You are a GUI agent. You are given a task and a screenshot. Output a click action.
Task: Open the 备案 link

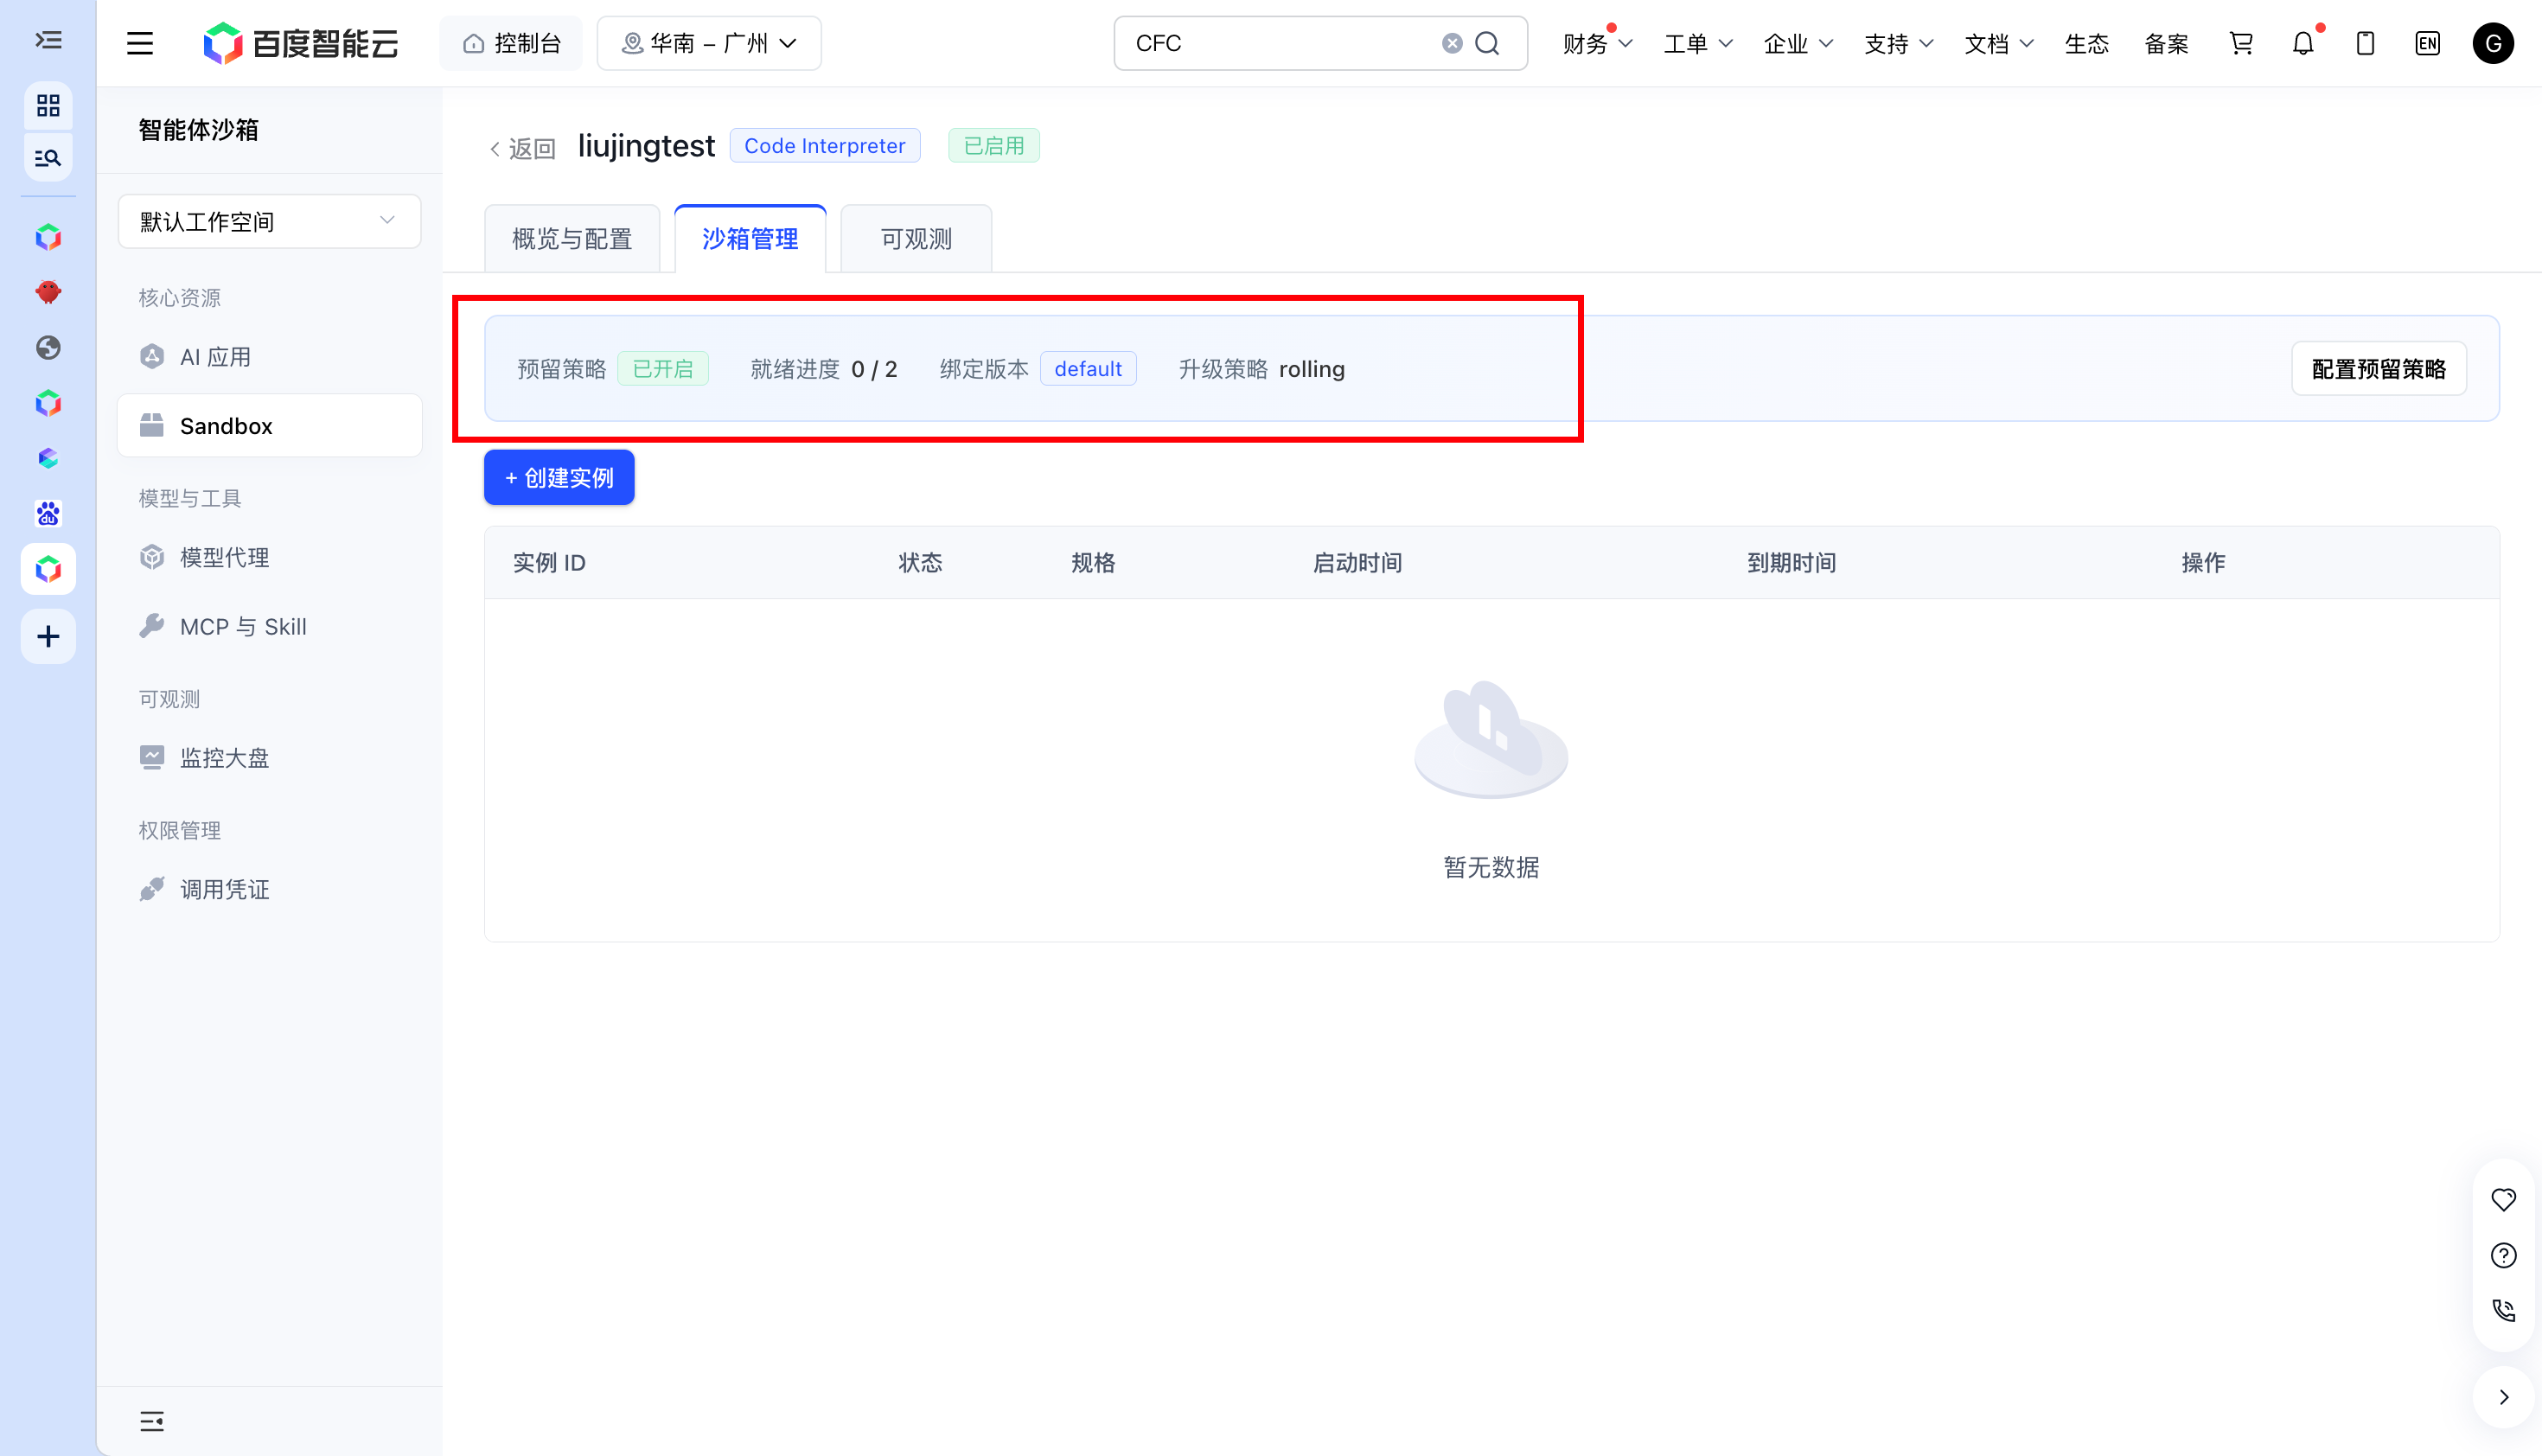pyautogui.click(x=2167, y=43)
